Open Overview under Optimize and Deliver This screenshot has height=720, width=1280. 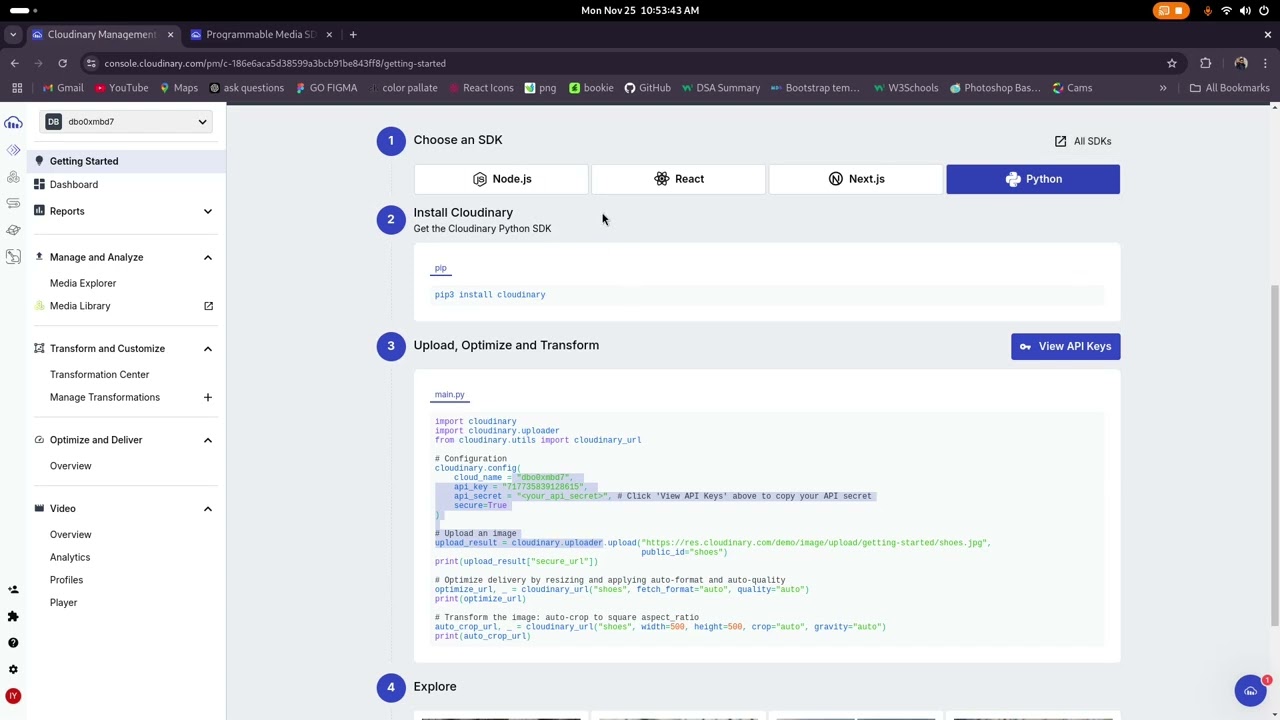pyautogui.click(x=71, y=466)
